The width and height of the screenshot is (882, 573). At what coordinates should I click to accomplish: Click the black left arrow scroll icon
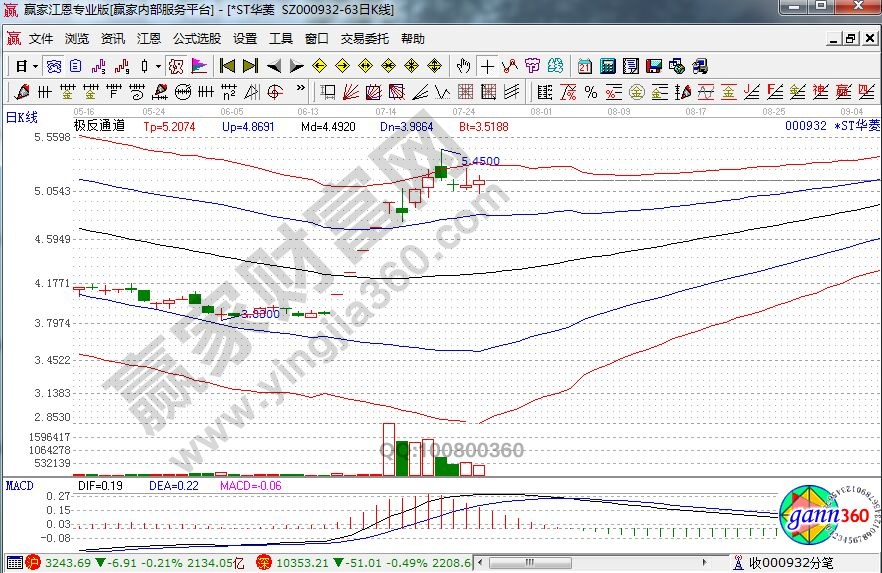click(273, 66)
